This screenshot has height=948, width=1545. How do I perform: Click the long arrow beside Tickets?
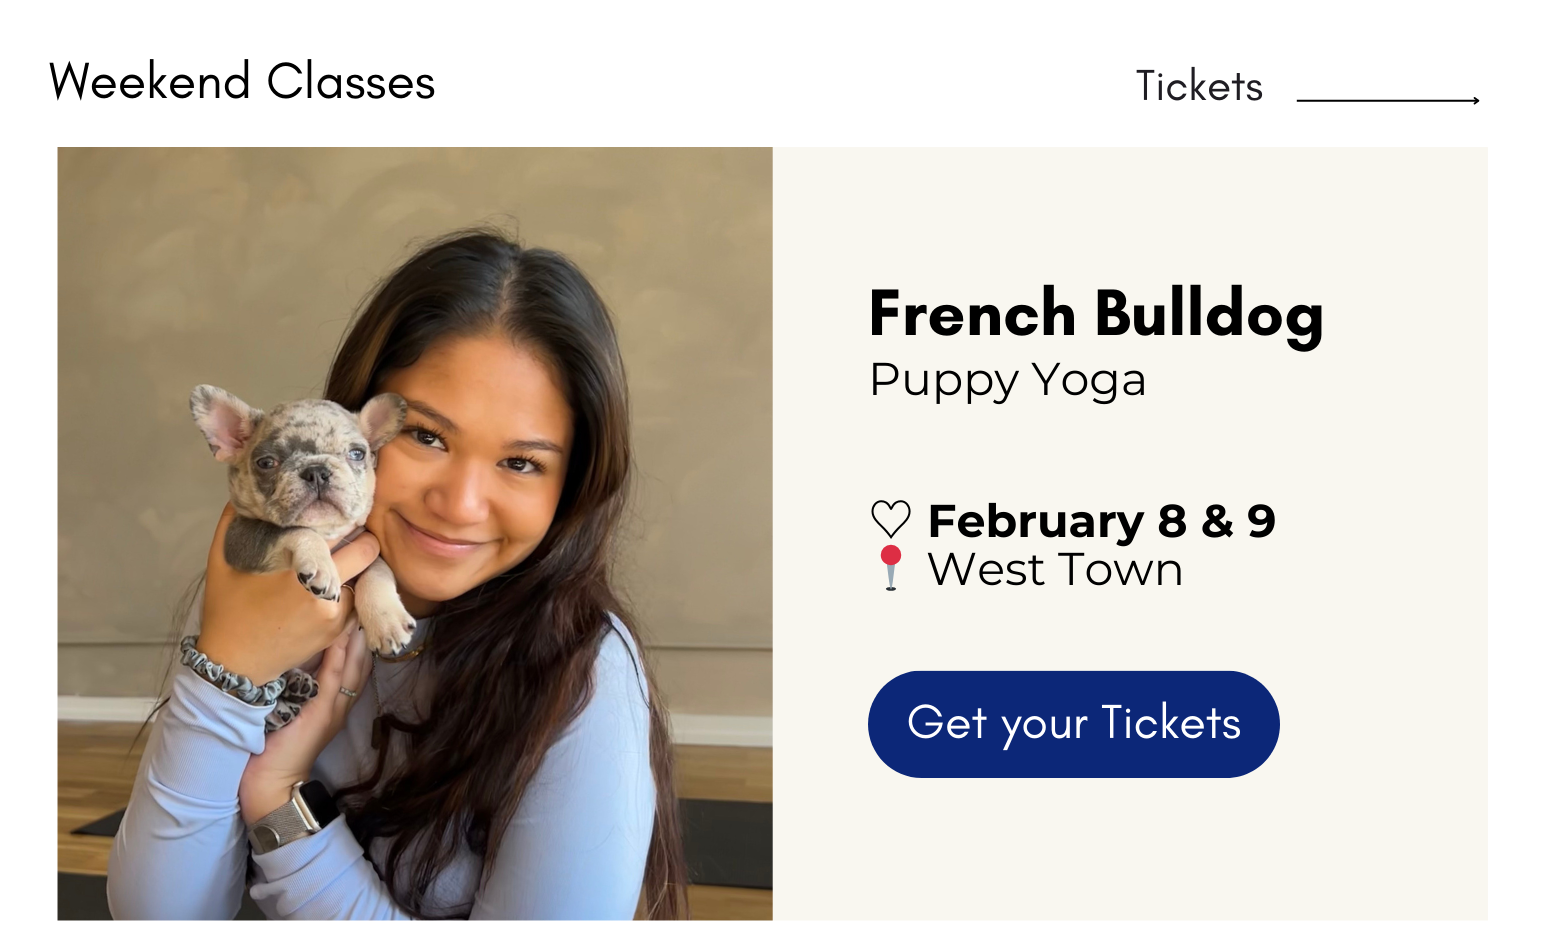coord(1388,100)
